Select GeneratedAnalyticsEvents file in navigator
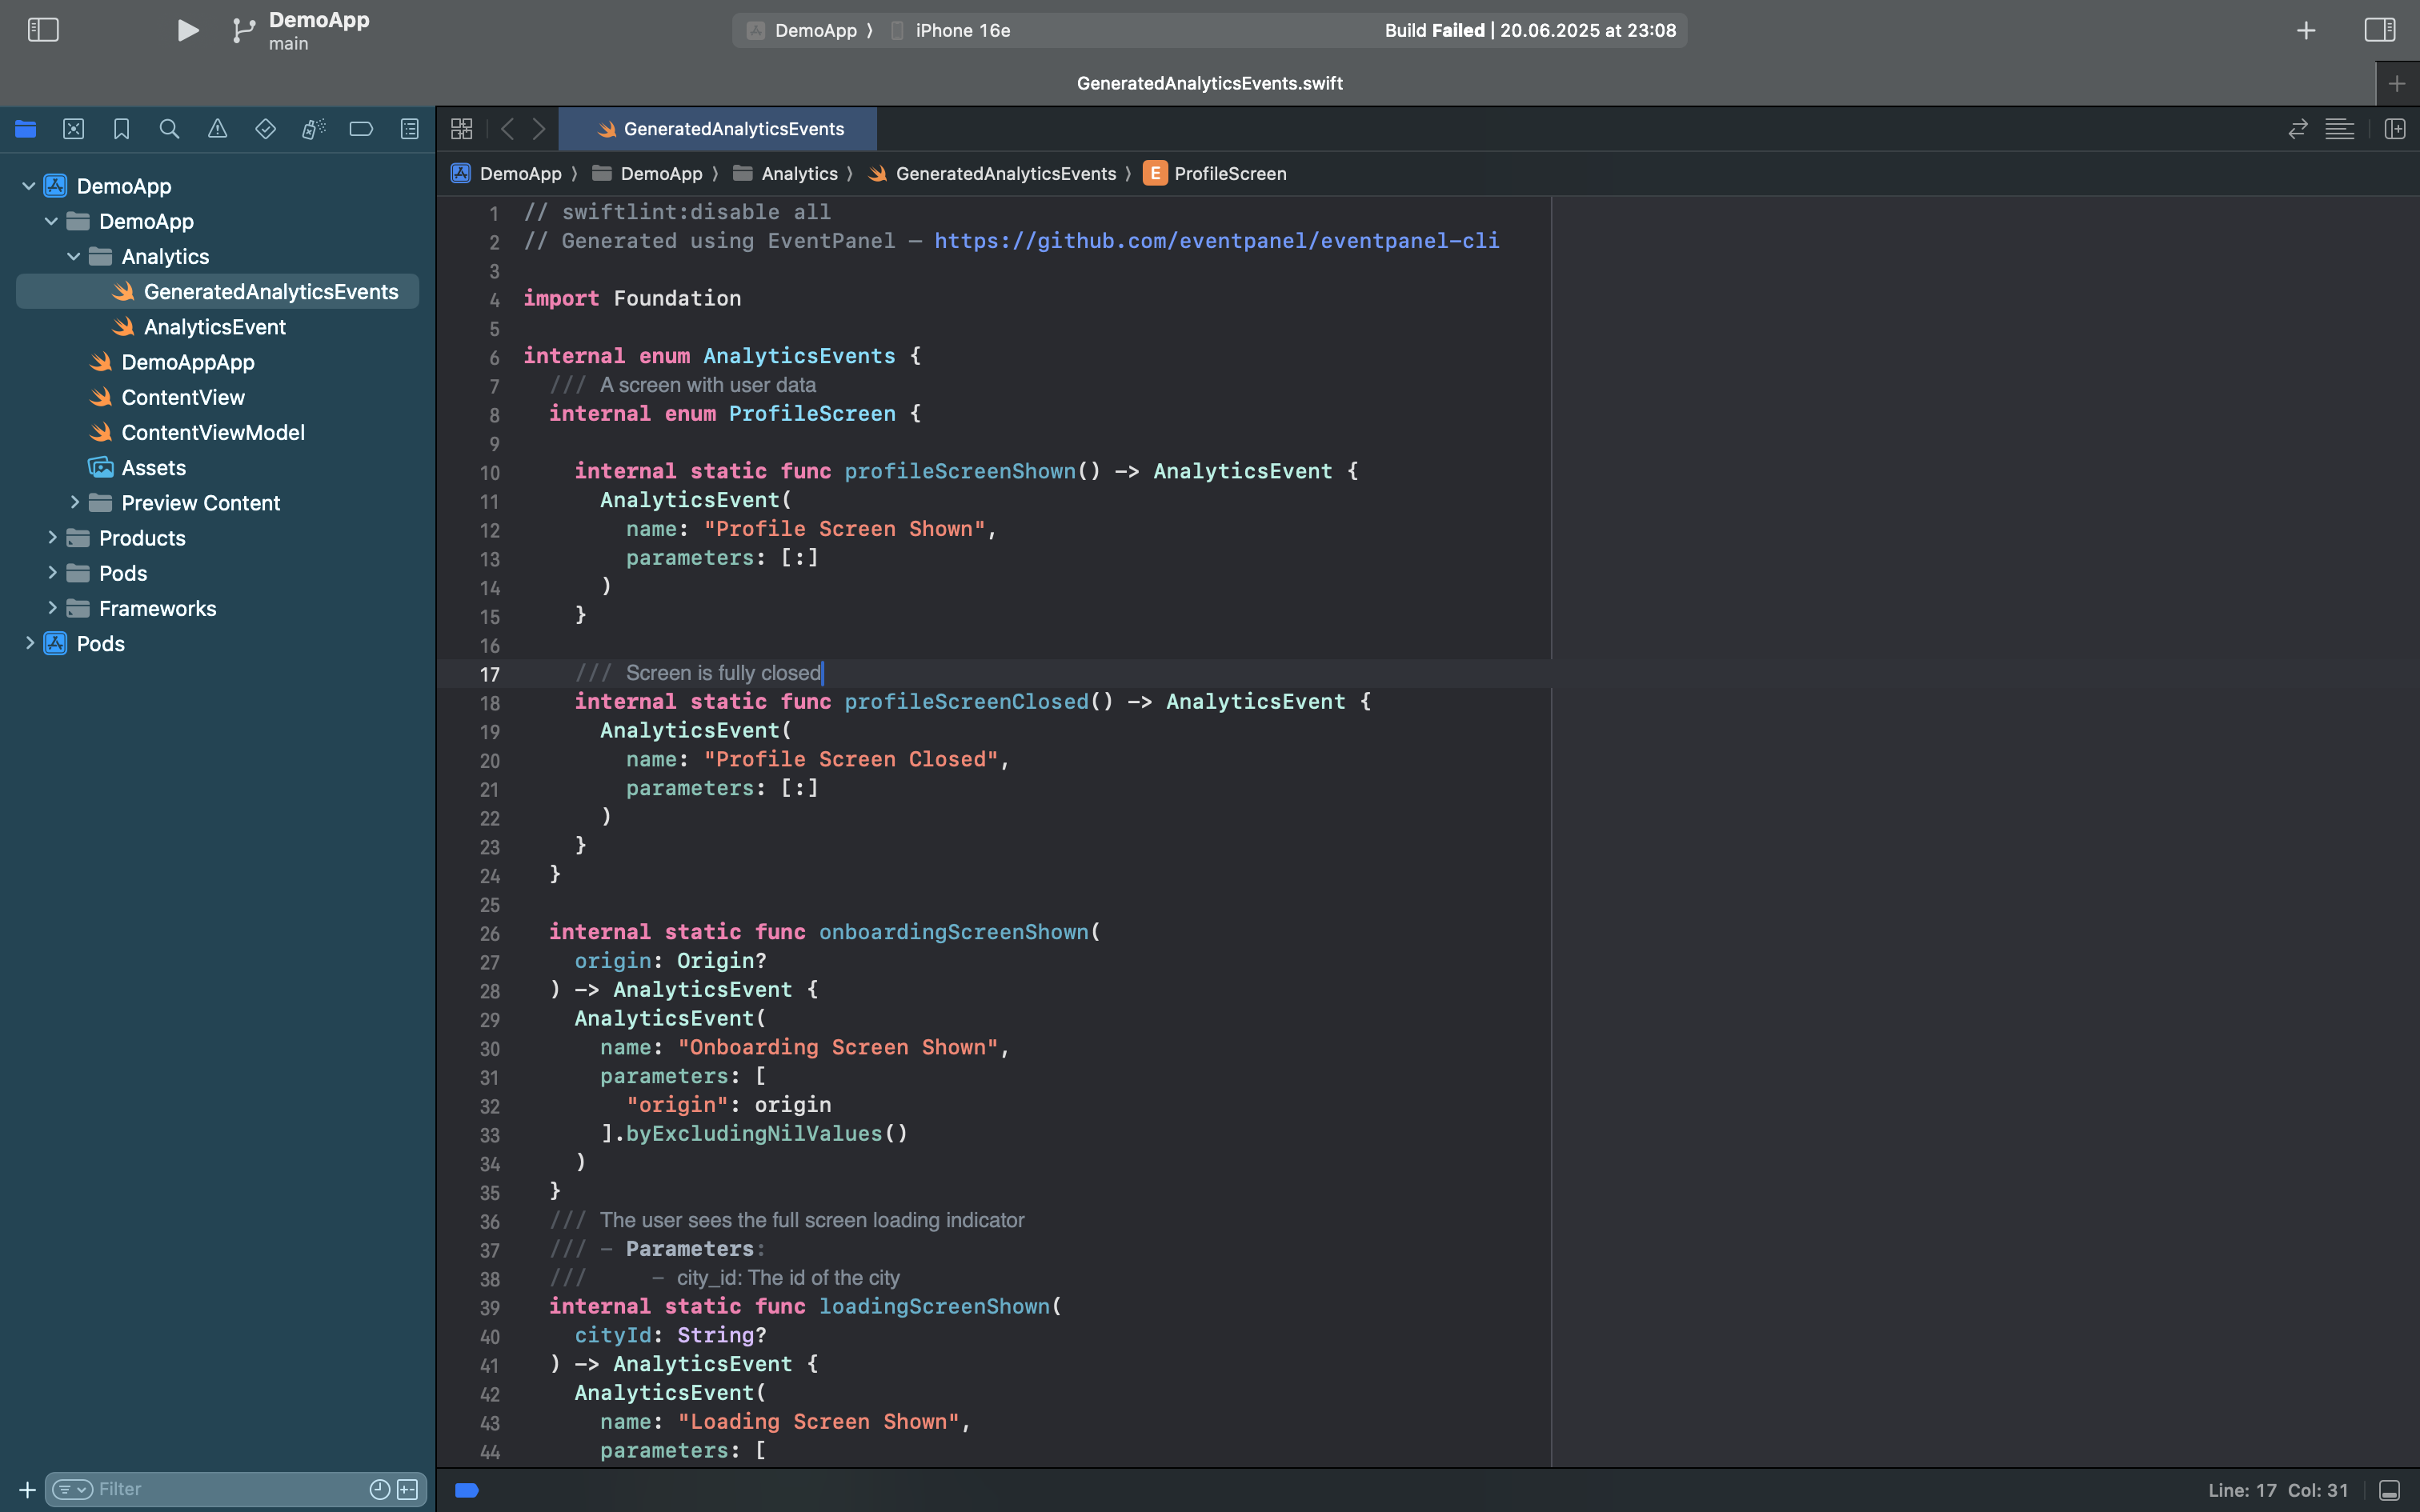2420x1512 pixels. coord(218,292)
